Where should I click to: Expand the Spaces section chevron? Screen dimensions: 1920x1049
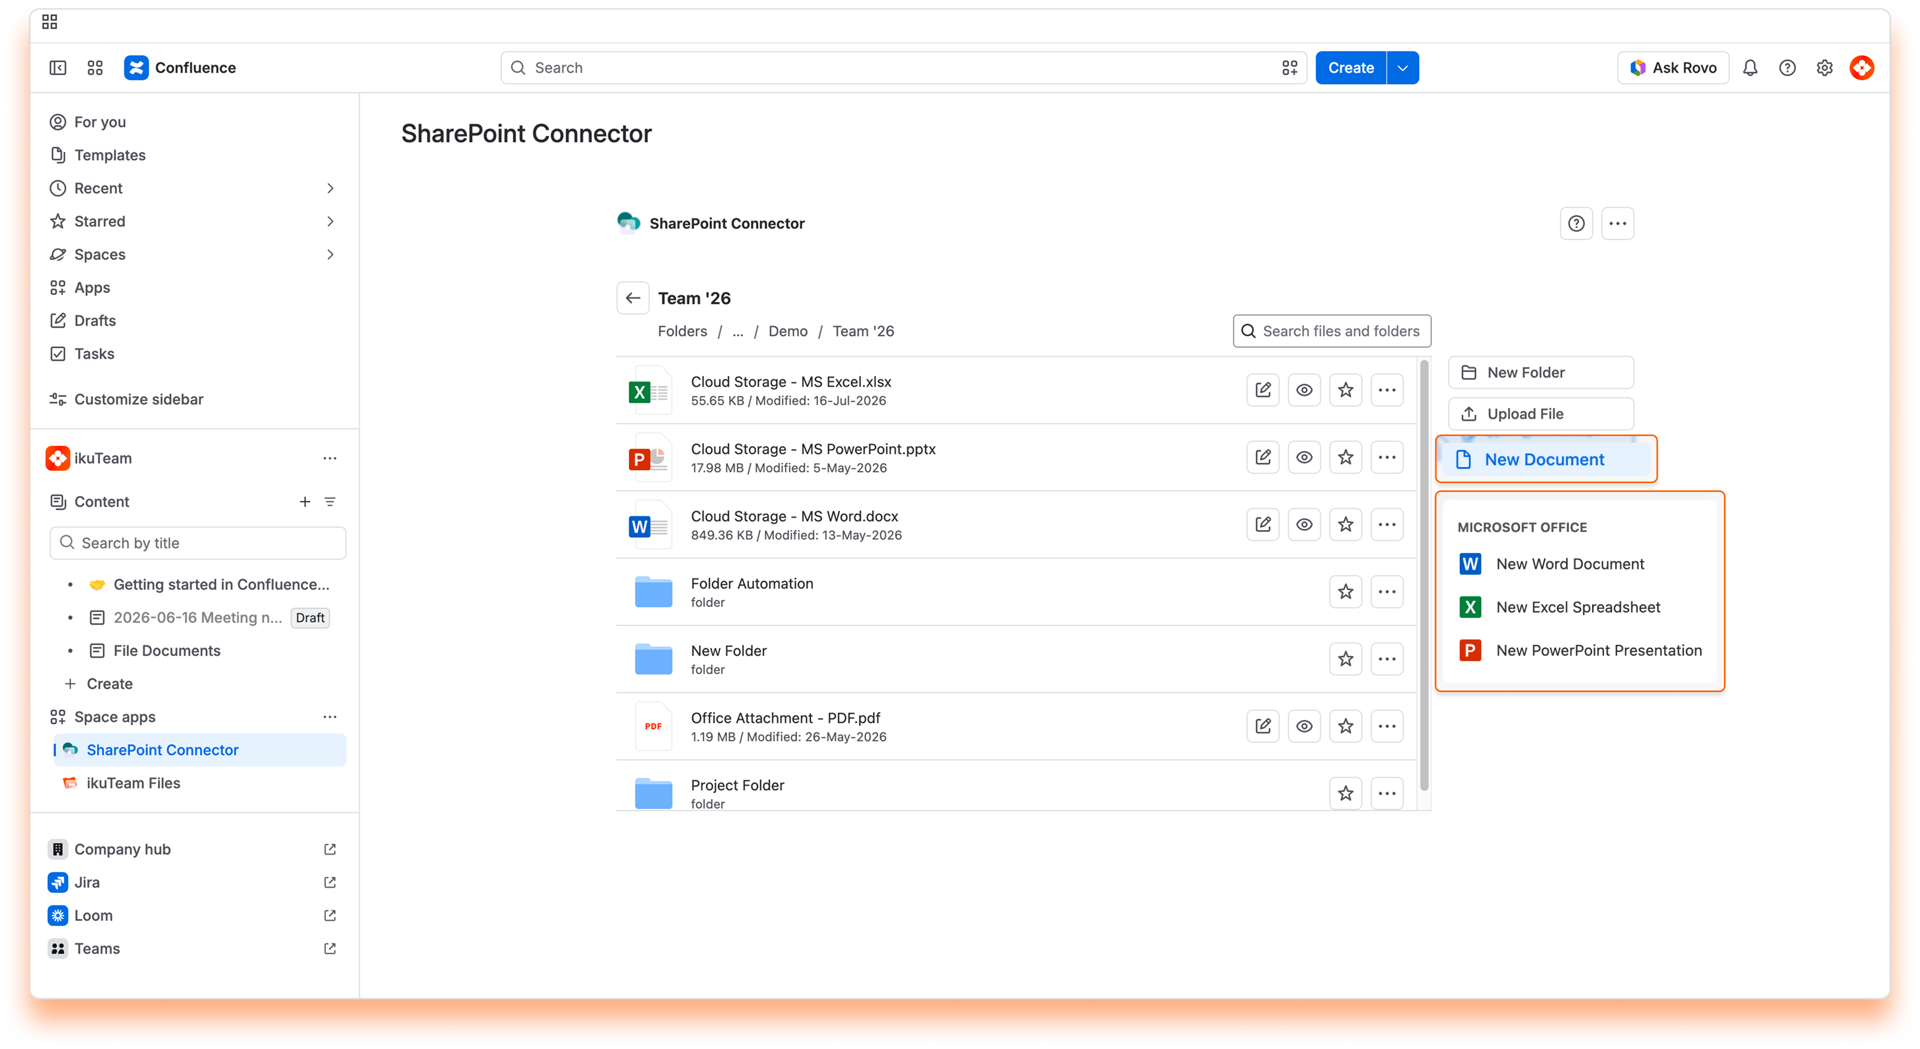click(330, 255)
